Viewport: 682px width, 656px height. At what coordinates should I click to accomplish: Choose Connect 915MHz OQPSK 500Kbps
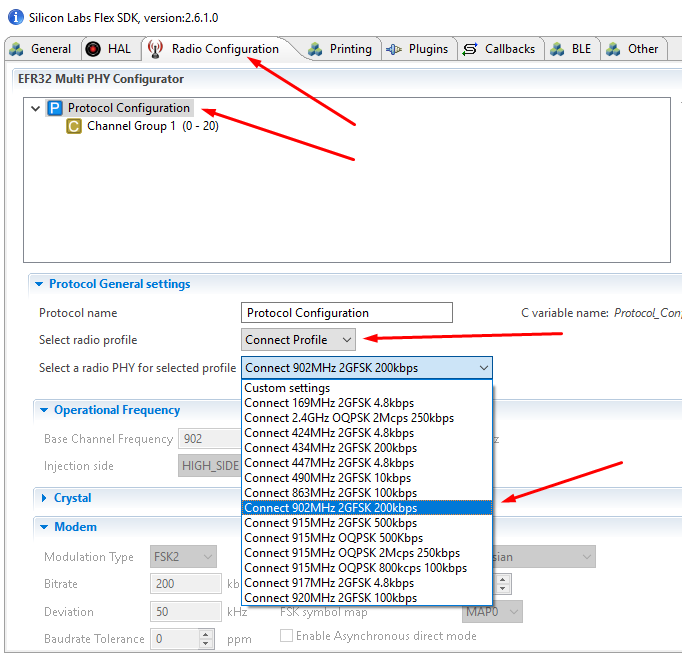tap(367, 538)
